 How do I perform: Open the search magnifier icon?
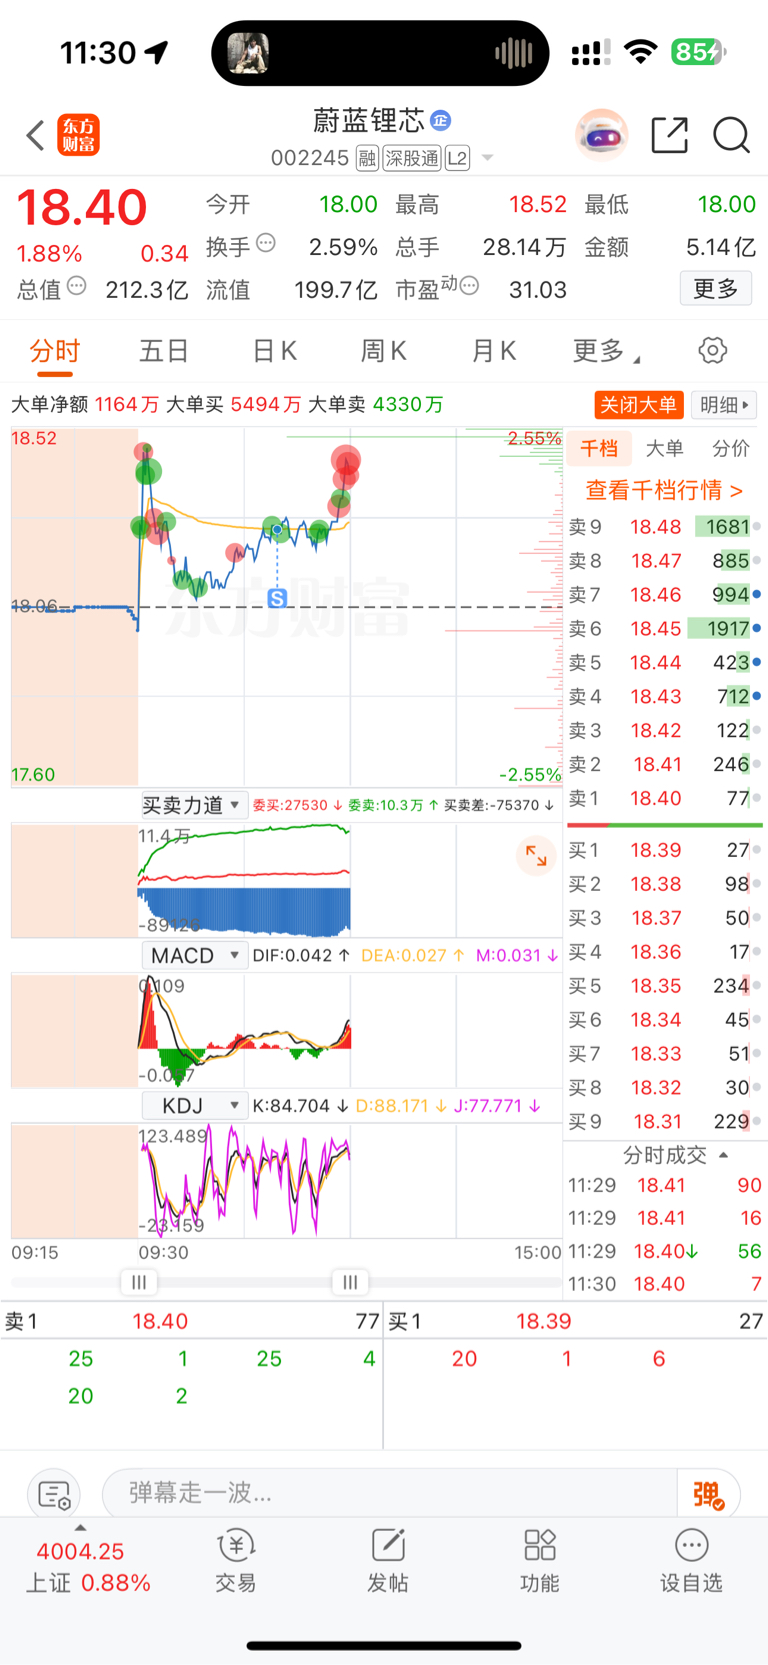coord(731,135)
